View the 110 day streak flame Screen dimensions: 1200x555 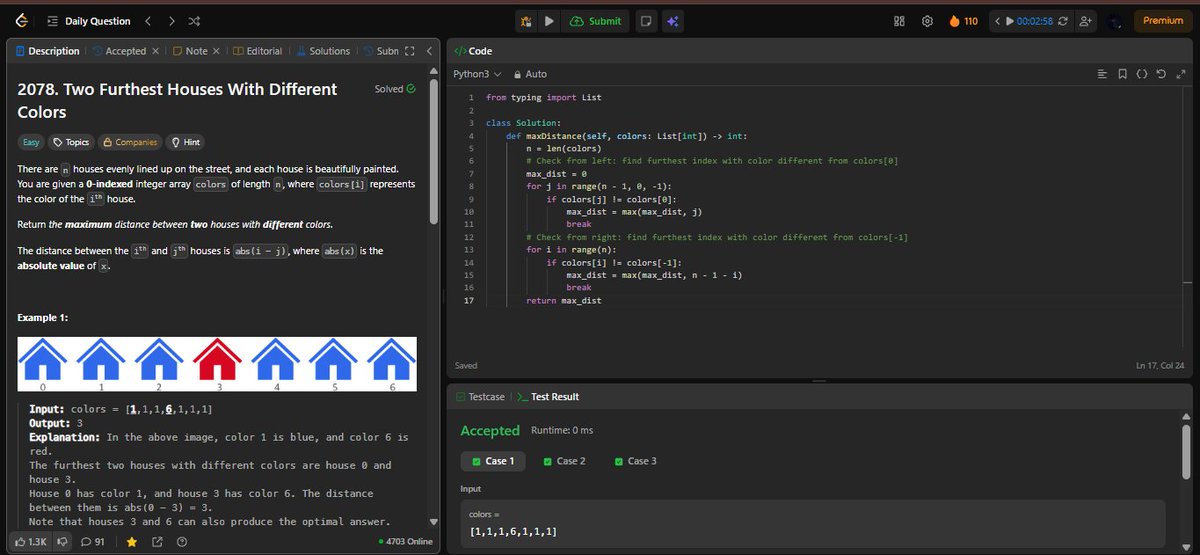[x=963, y=21]
